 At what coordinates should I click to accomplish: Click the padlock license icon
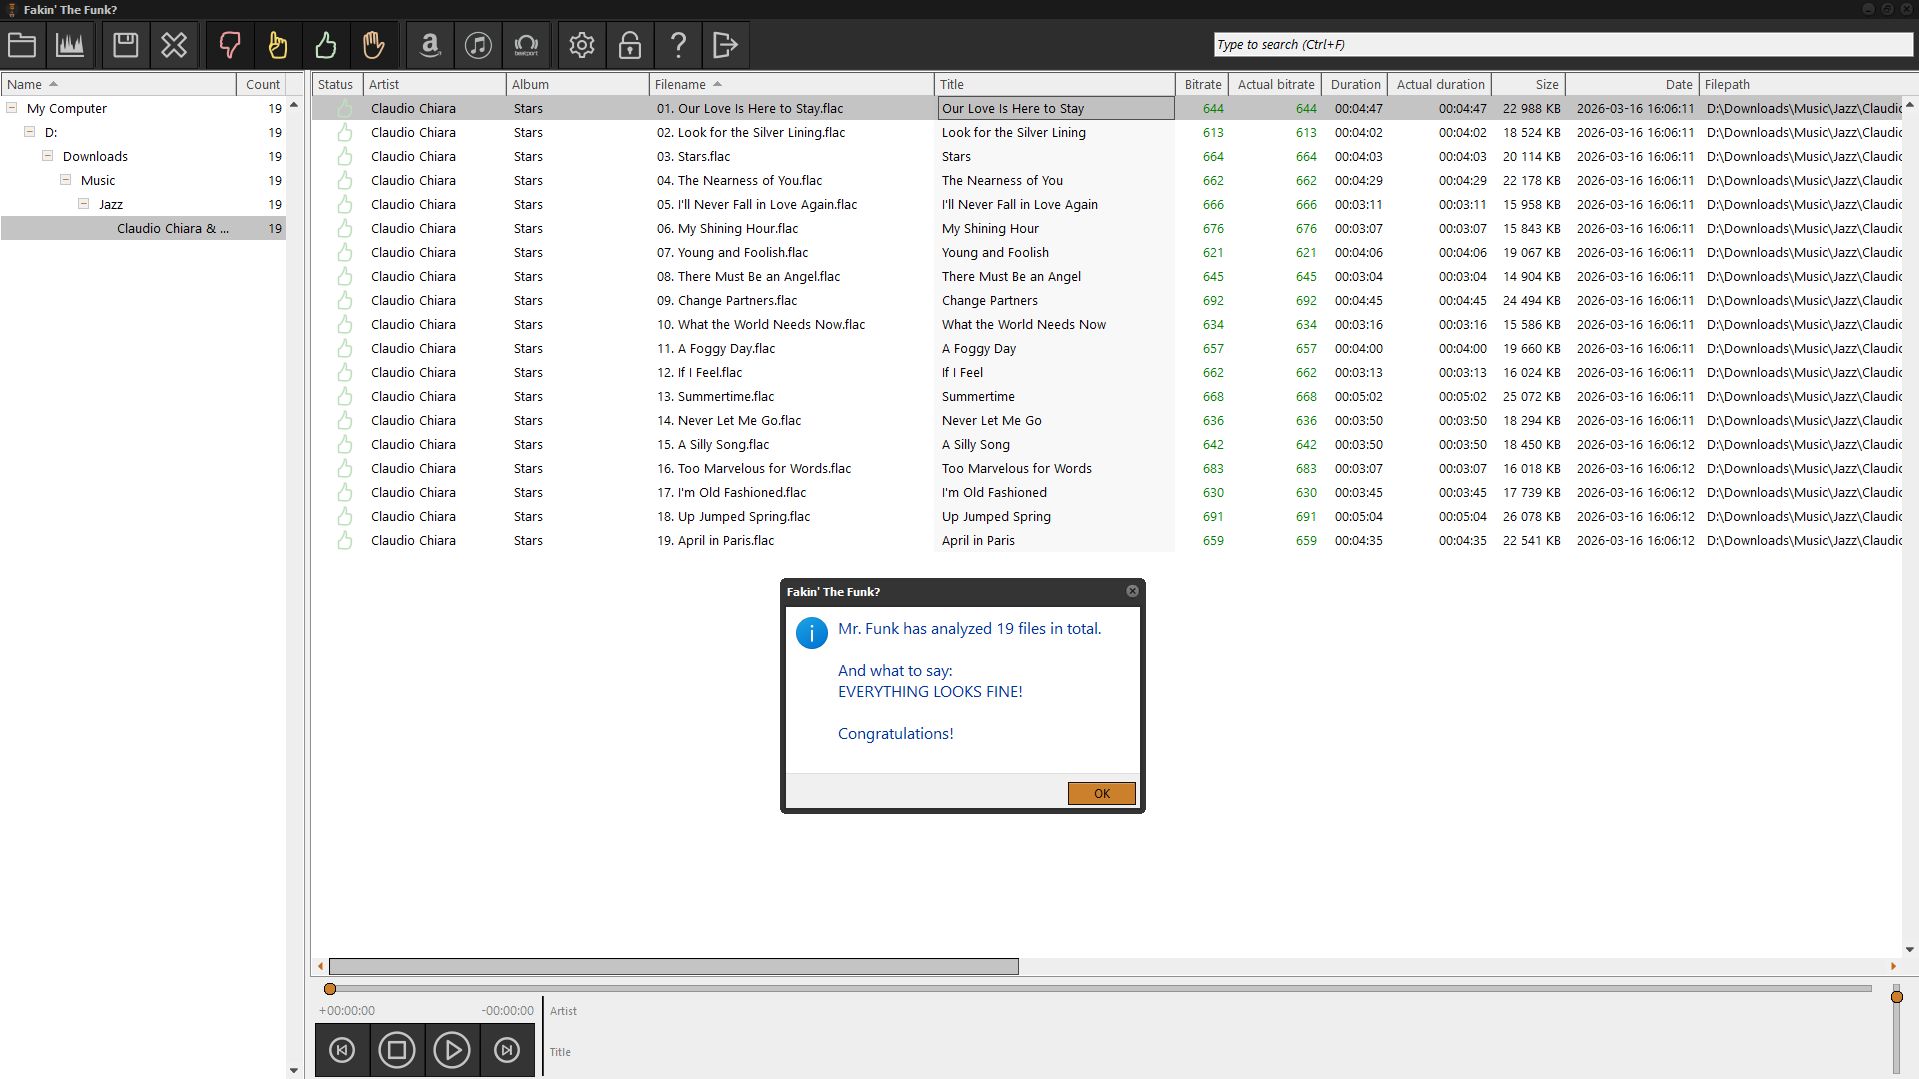point(629,45)
